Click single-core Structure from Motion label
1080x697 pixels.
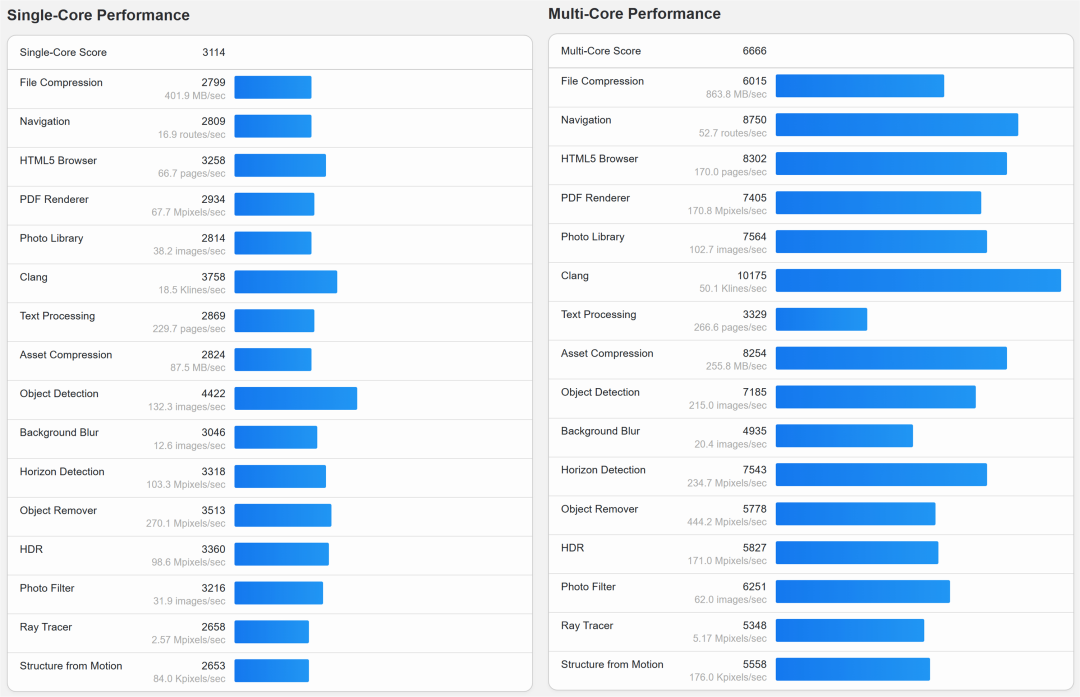coord(71,666)
